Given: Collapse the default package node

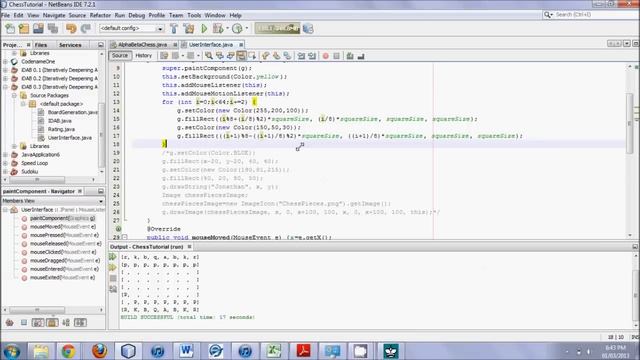Looking at the screenshot, I should point(23,104).
